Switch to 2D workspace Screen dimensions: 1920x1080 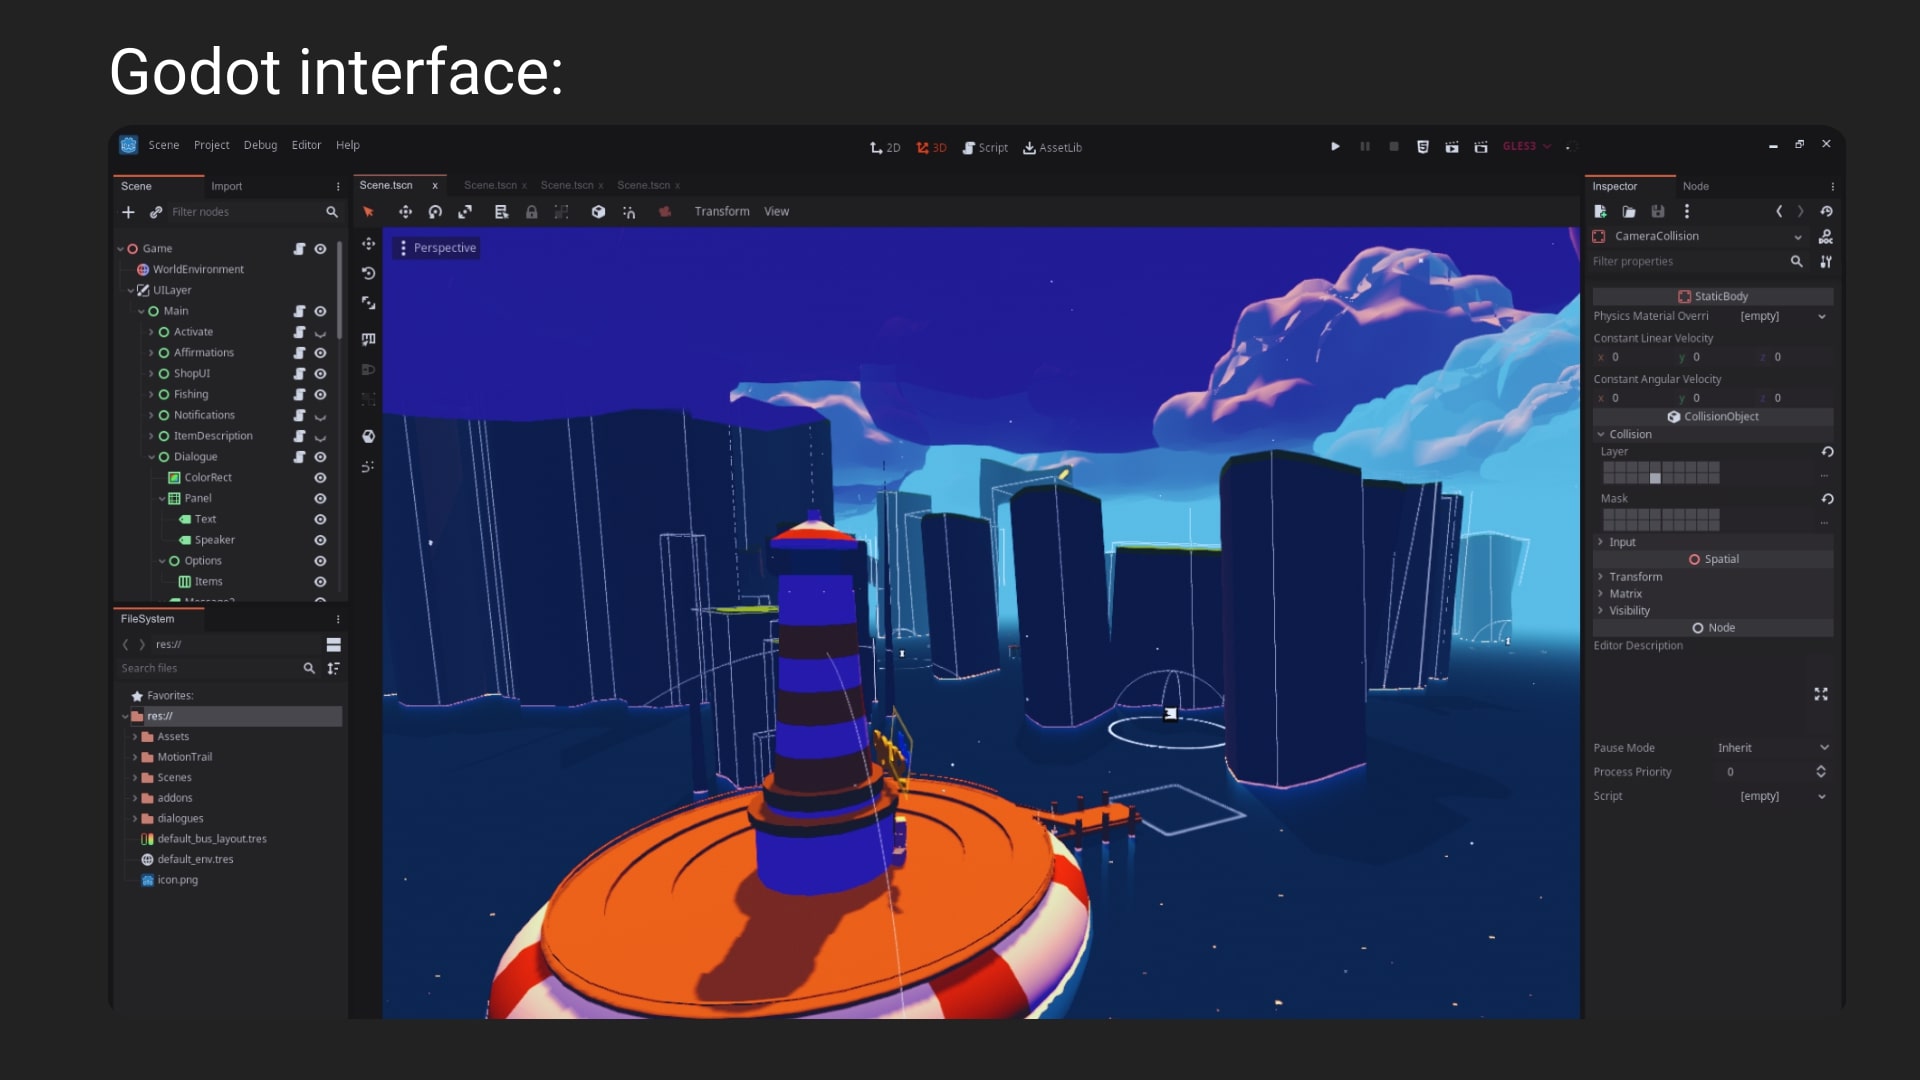coord(885,147)
